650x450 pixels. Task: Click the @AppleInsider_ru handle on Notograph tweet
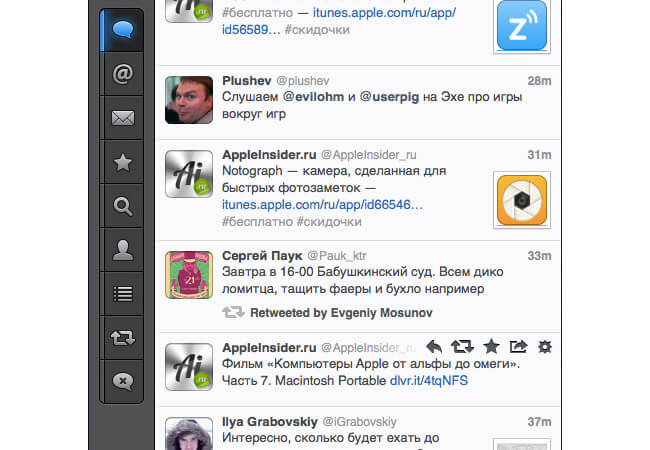[x=369, y=155]
